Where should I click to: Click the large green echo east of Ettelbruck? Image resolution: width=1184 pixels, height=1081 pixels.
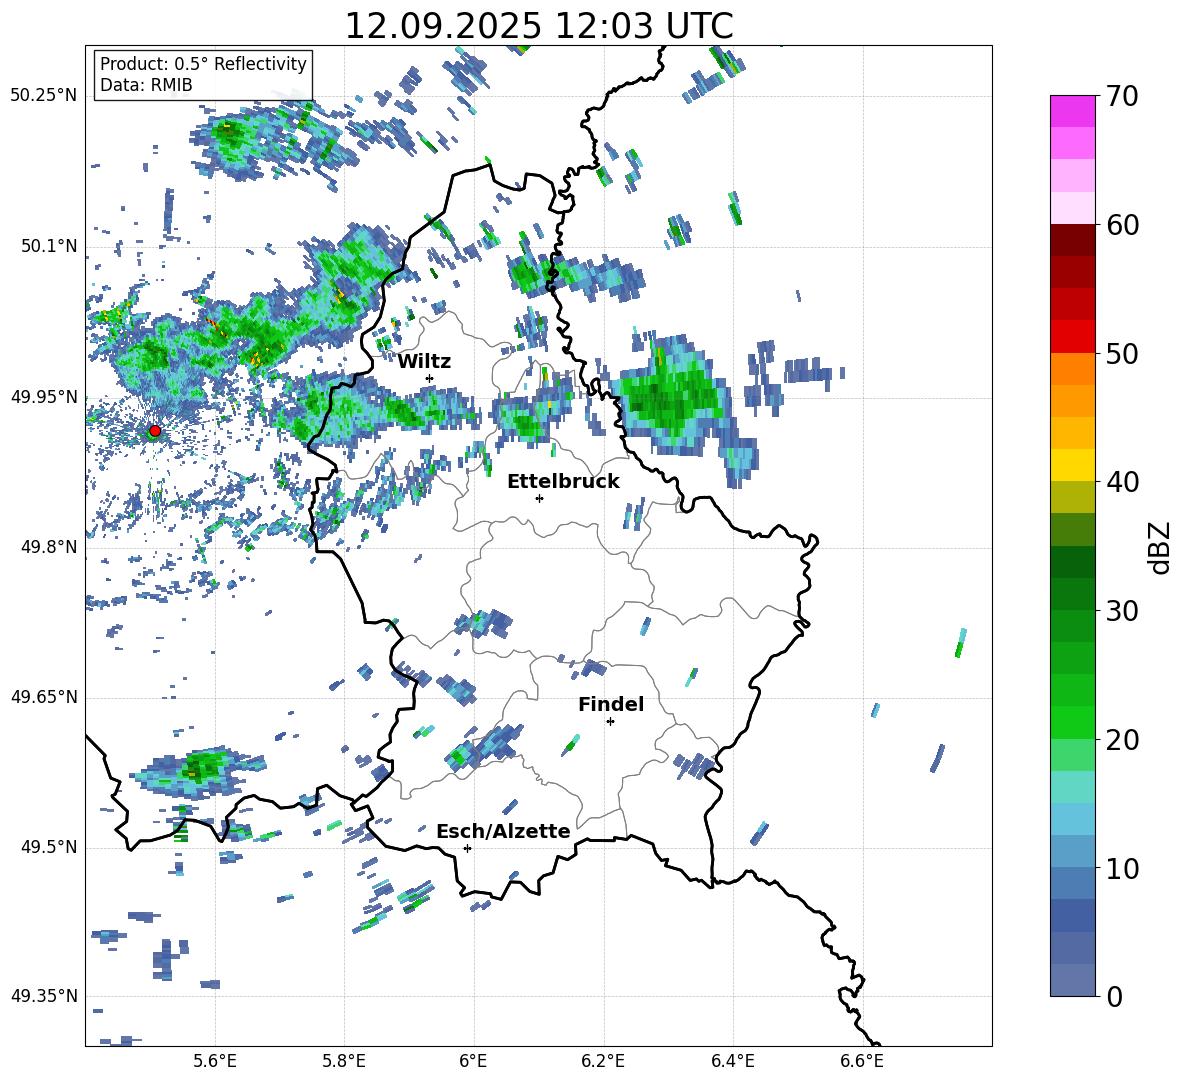coord(671,398)
